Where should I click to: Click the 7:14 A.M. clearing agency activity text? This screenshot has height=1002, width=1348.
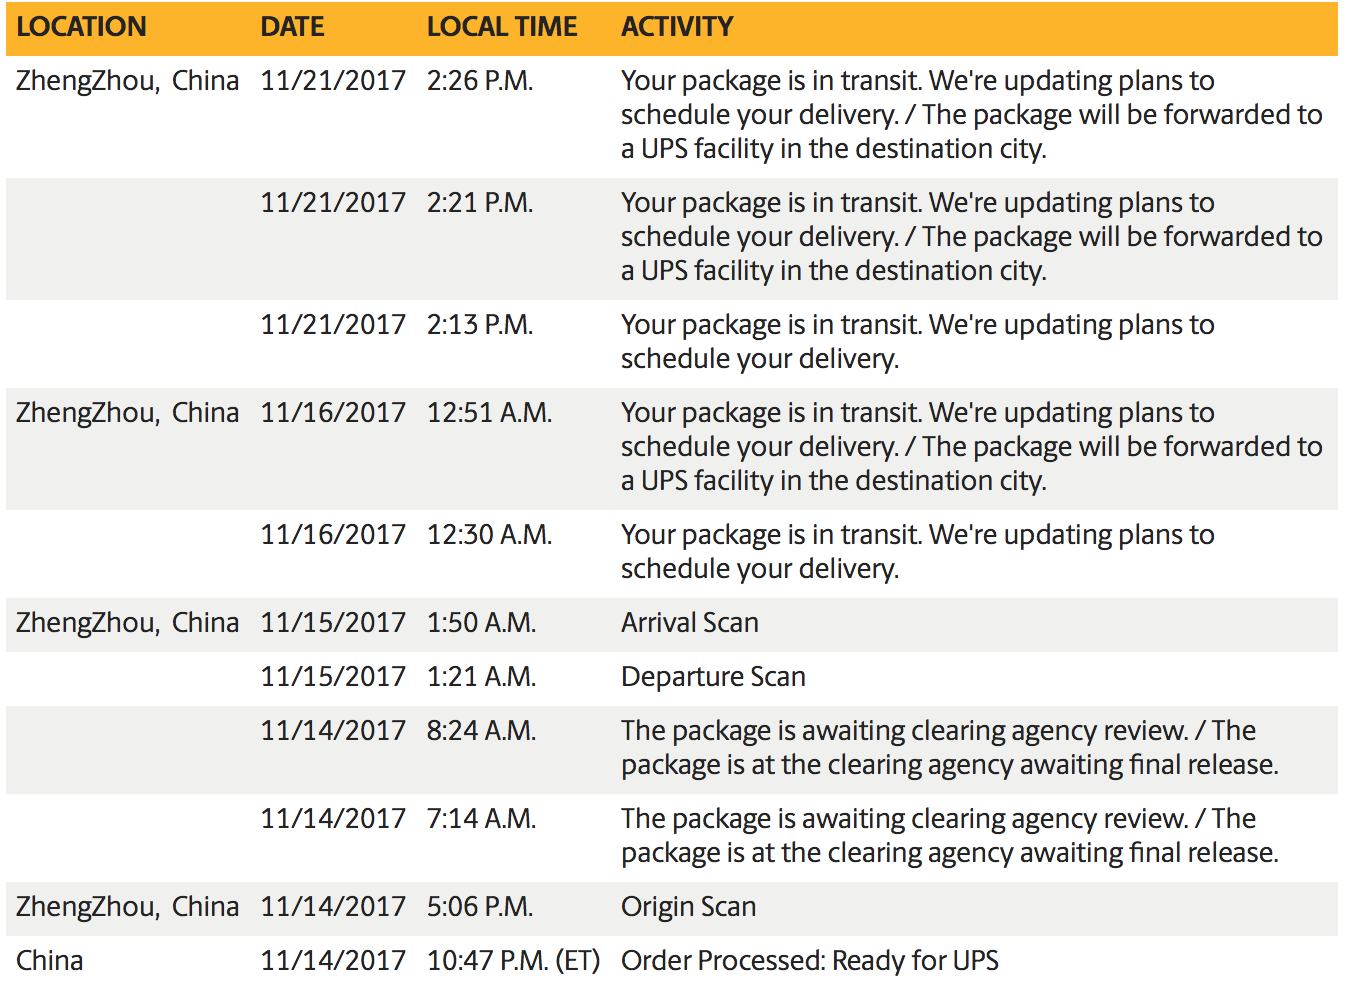coord(949,836)
